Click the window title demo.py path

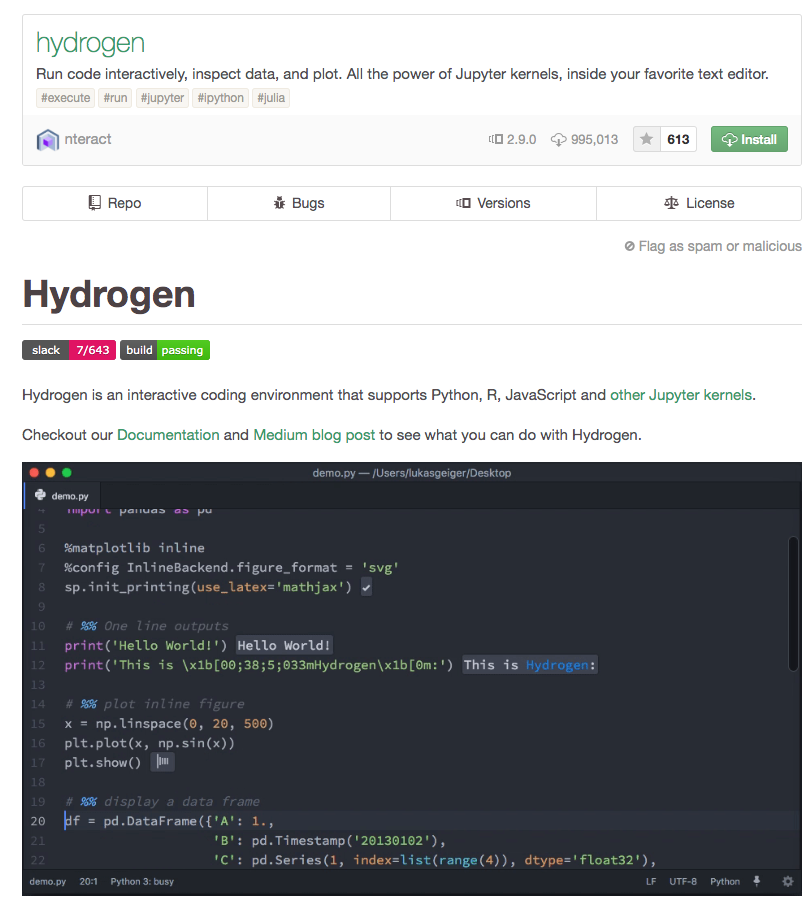[412, 473]
